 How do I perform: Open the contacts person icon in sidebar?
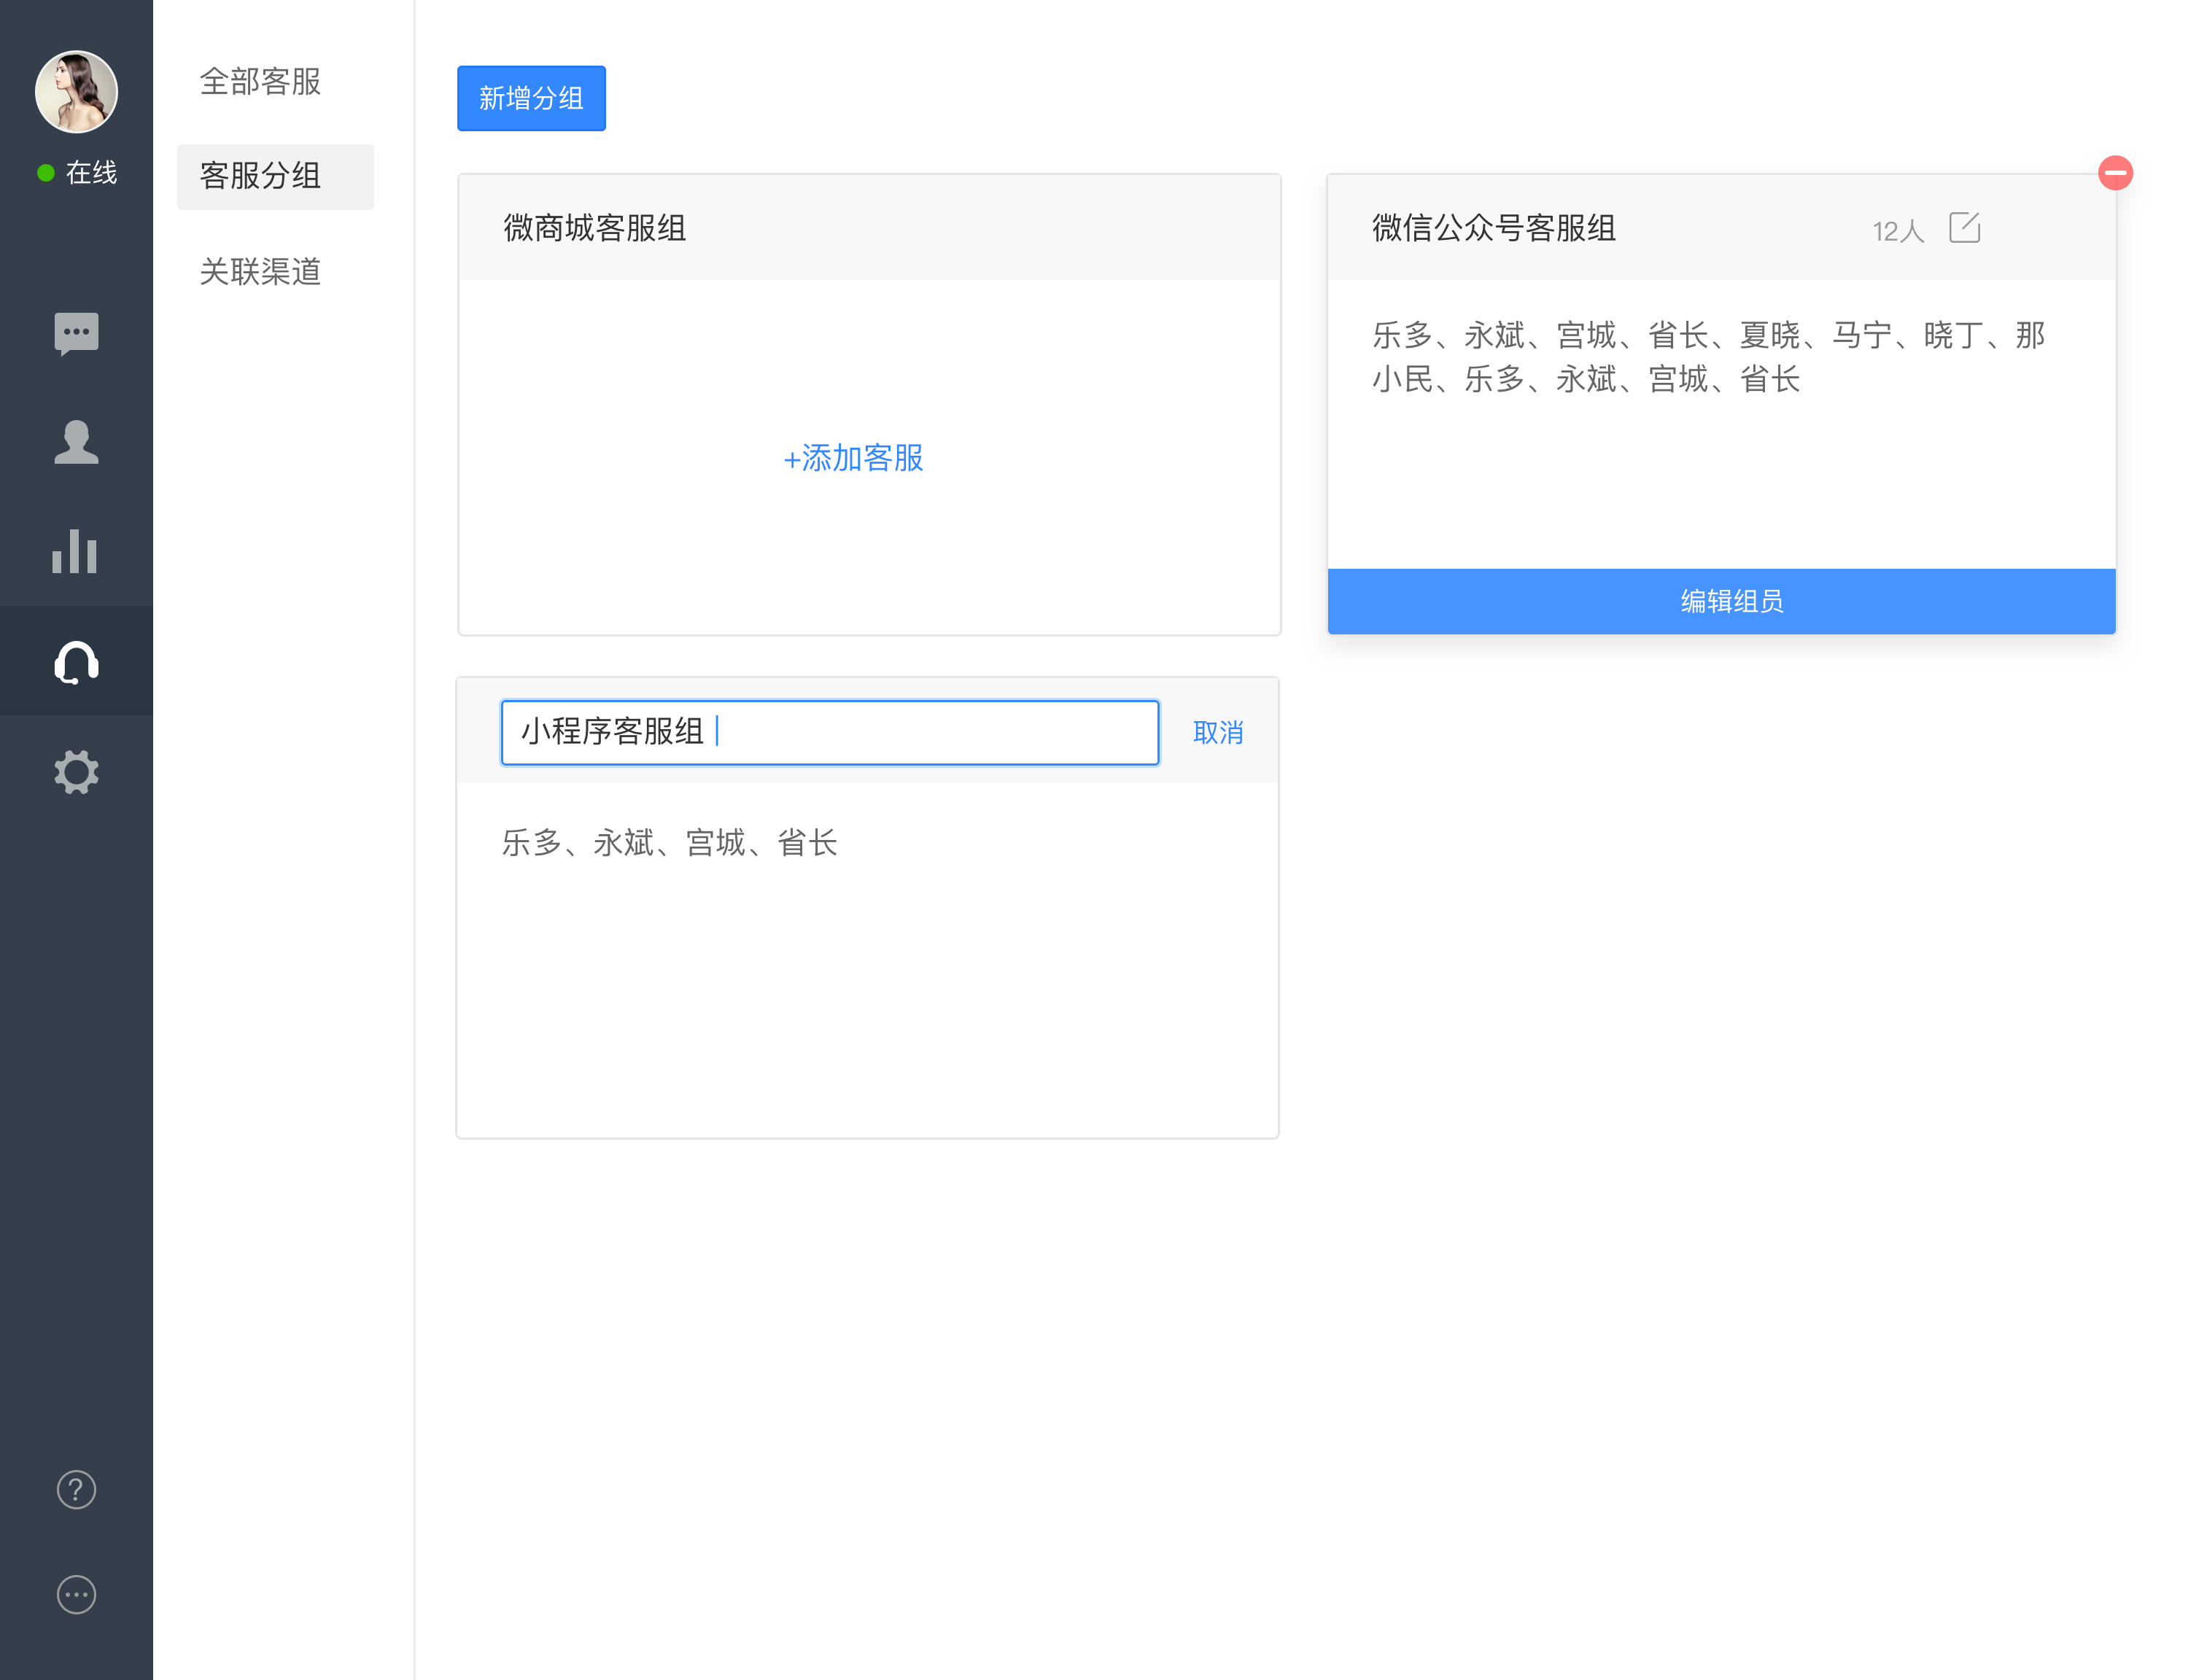click(76, 442)
